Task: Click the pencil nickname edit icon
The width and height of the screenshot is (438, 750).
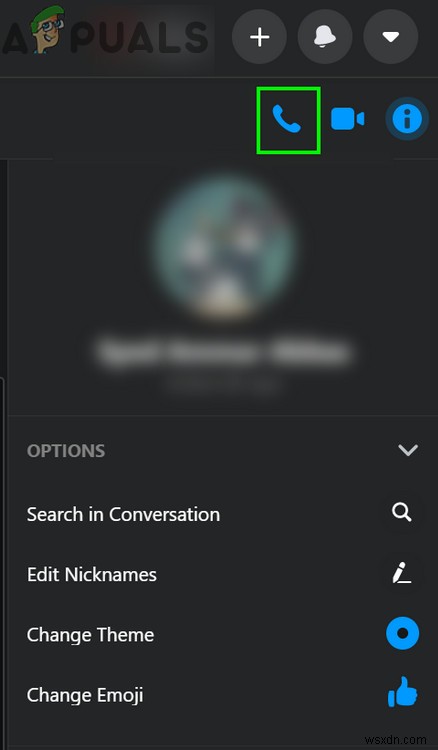Action: click(402, 573)
